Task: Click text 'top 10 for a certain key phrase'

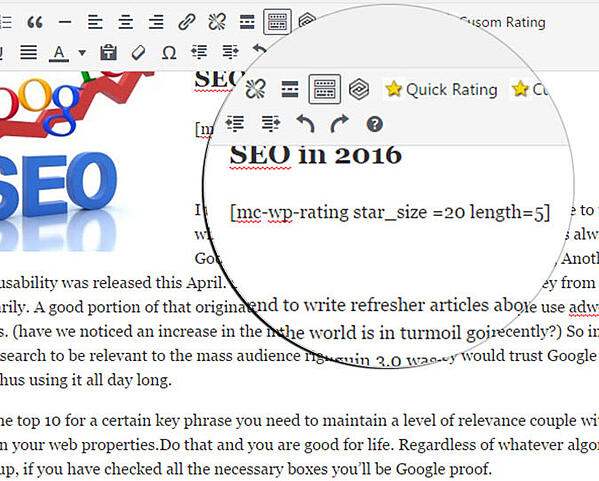Action: pyautogui.click(x=122, y=421)
